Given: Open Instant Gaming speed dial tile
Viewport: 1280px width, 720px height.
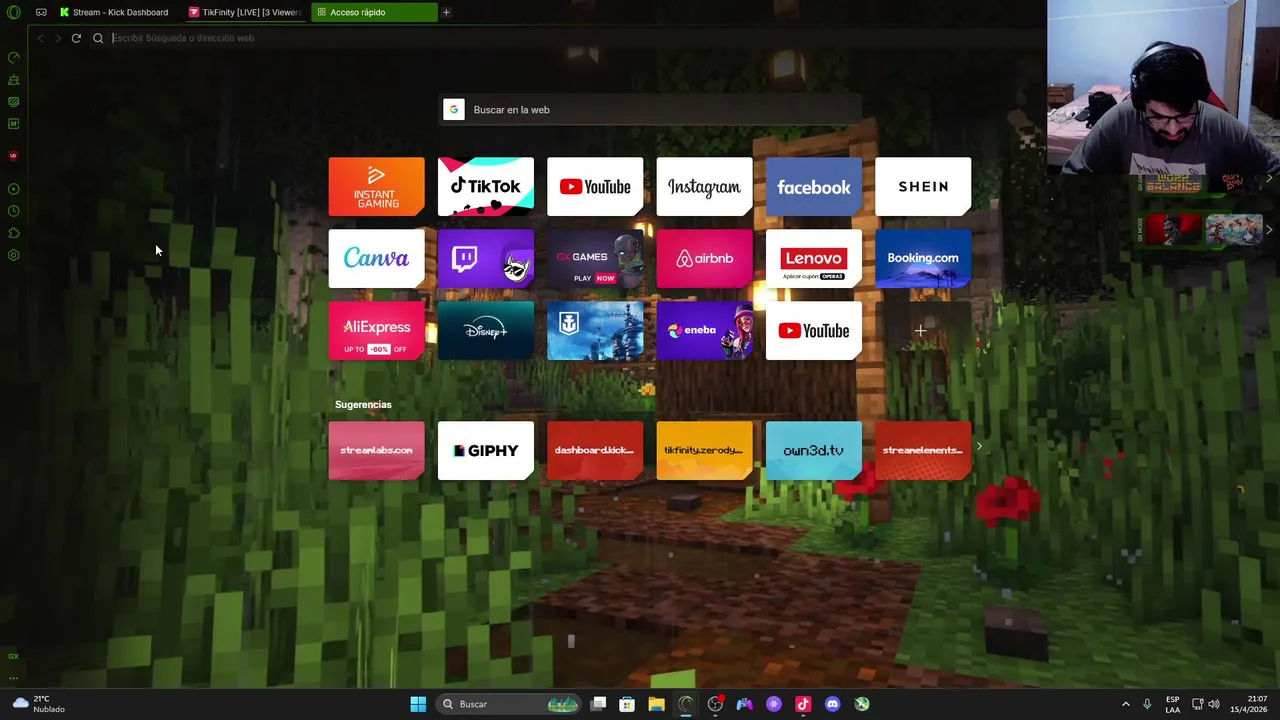Looking at the screenshot, I should point(376,187).
